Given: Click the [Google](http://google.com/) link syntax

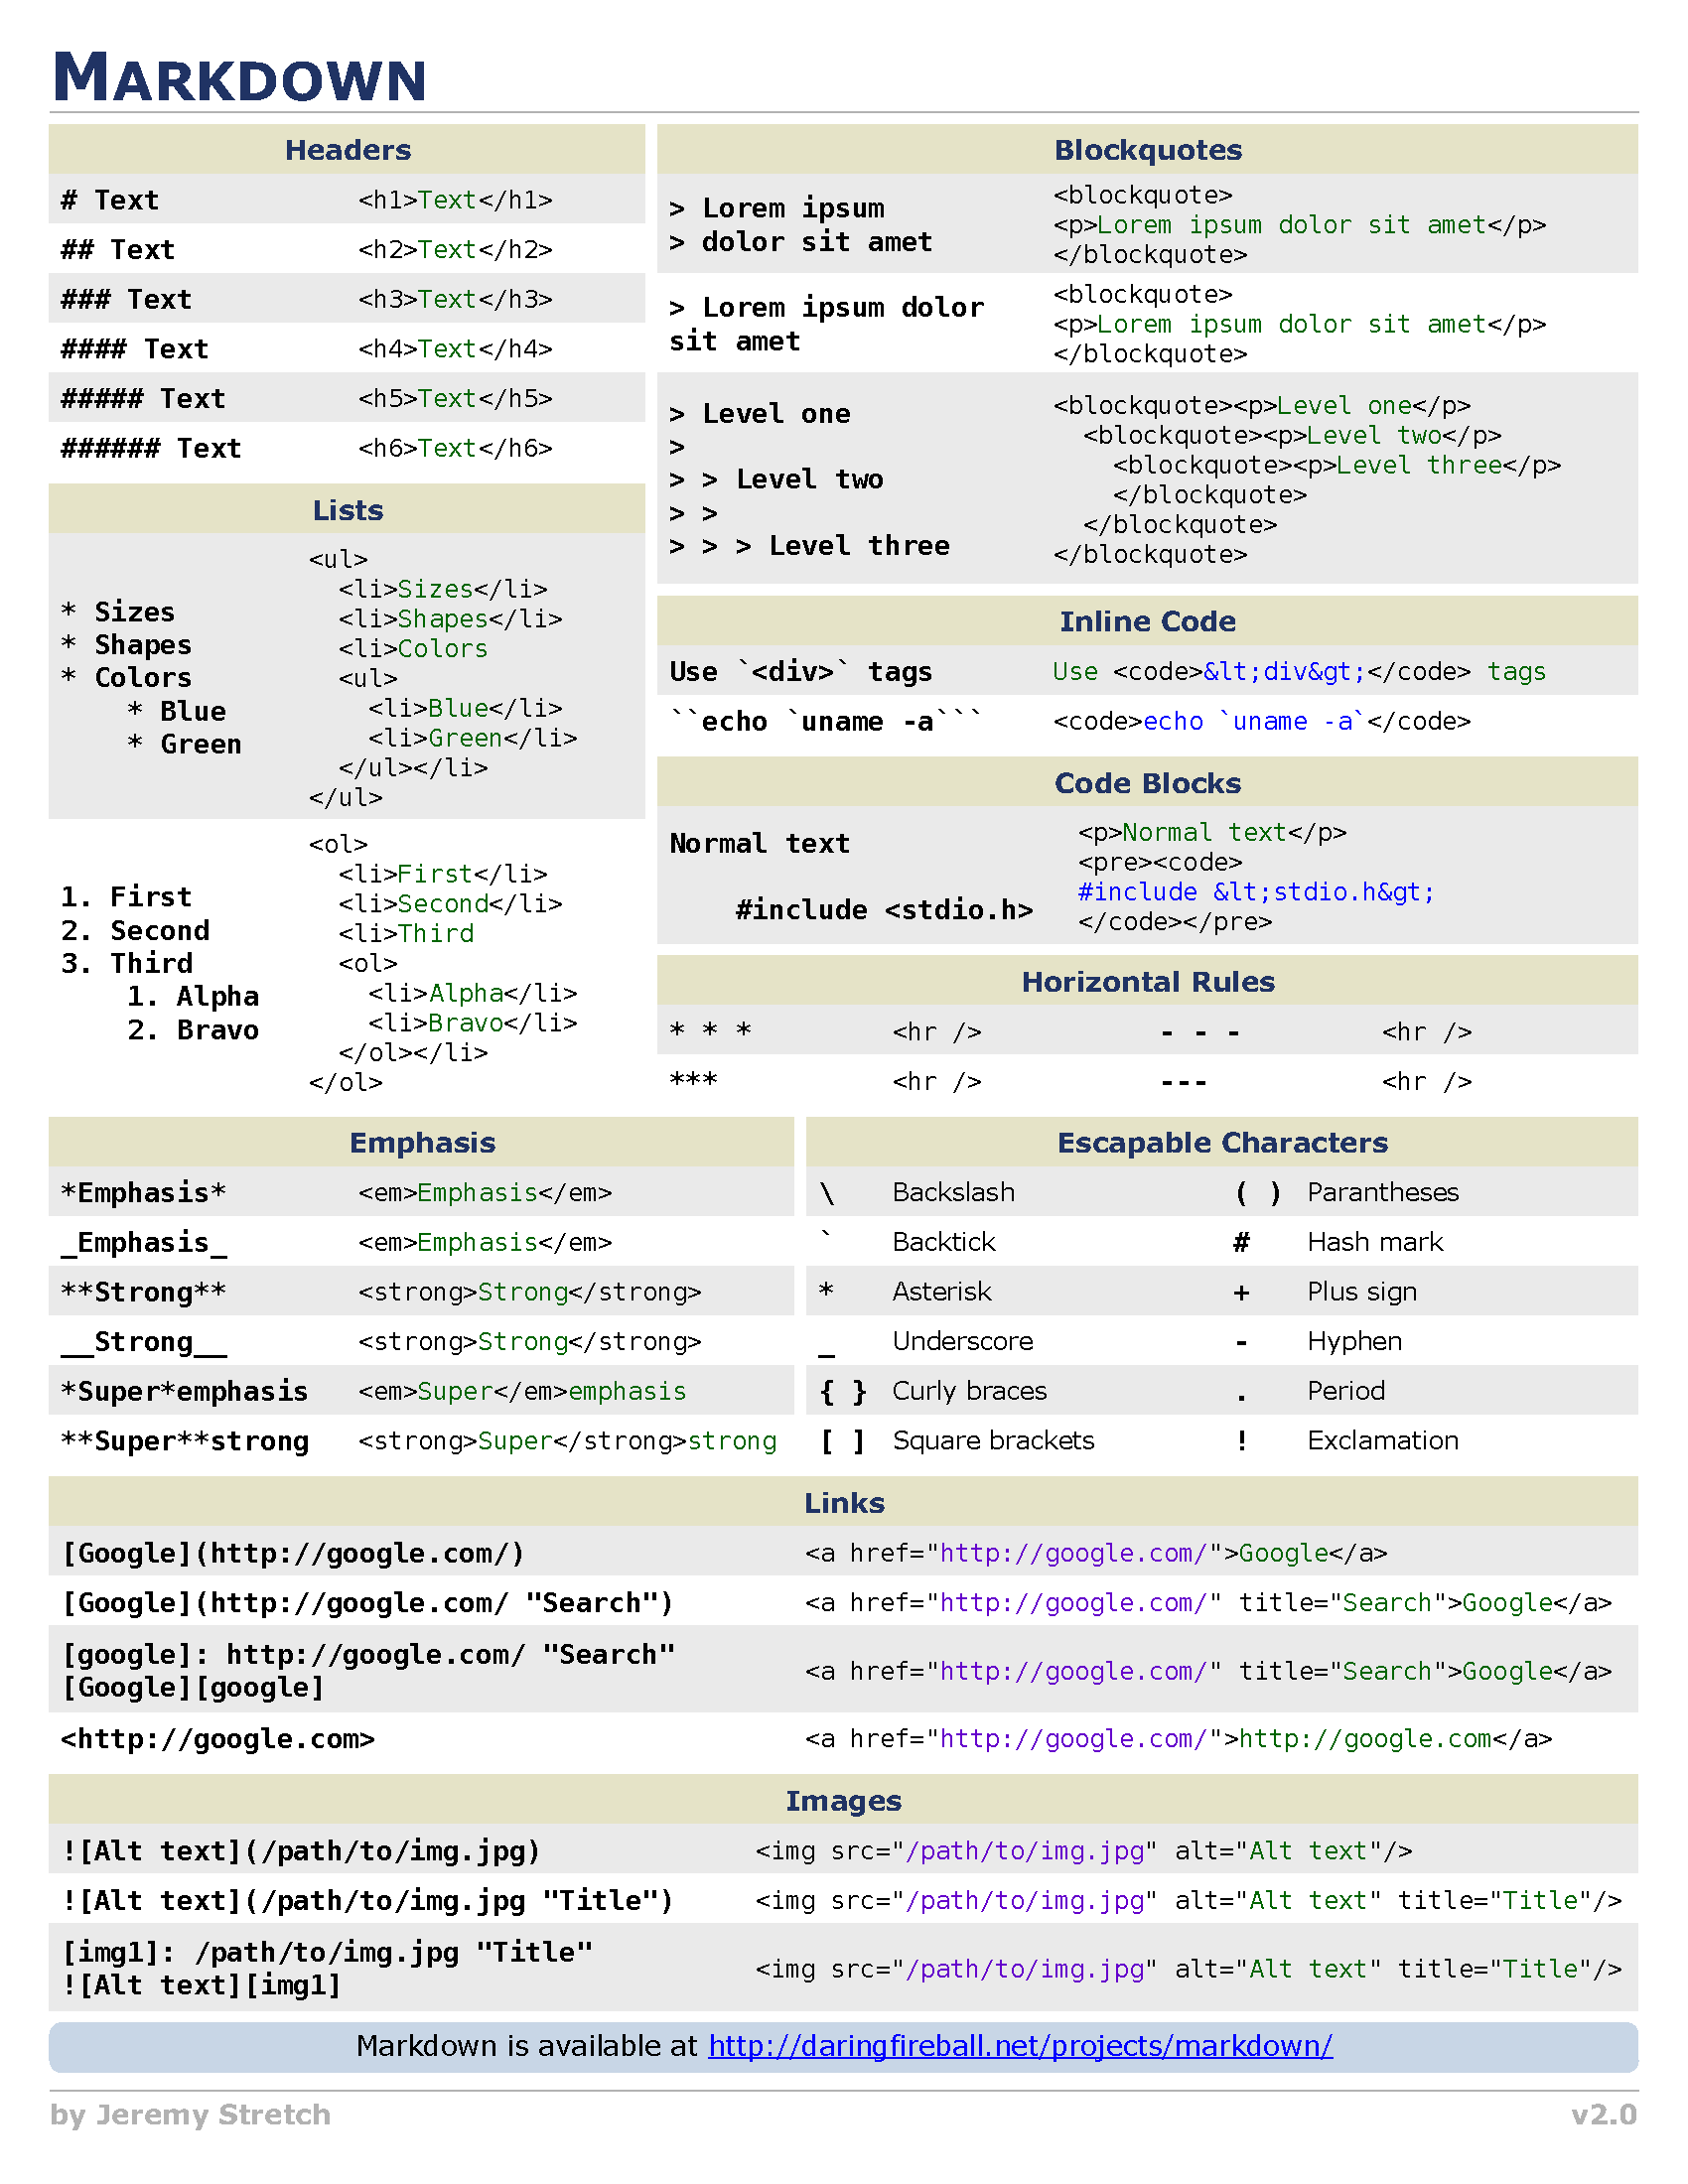Looking at the screenshot, I should pyautogui.click(x=292, y=1553).
